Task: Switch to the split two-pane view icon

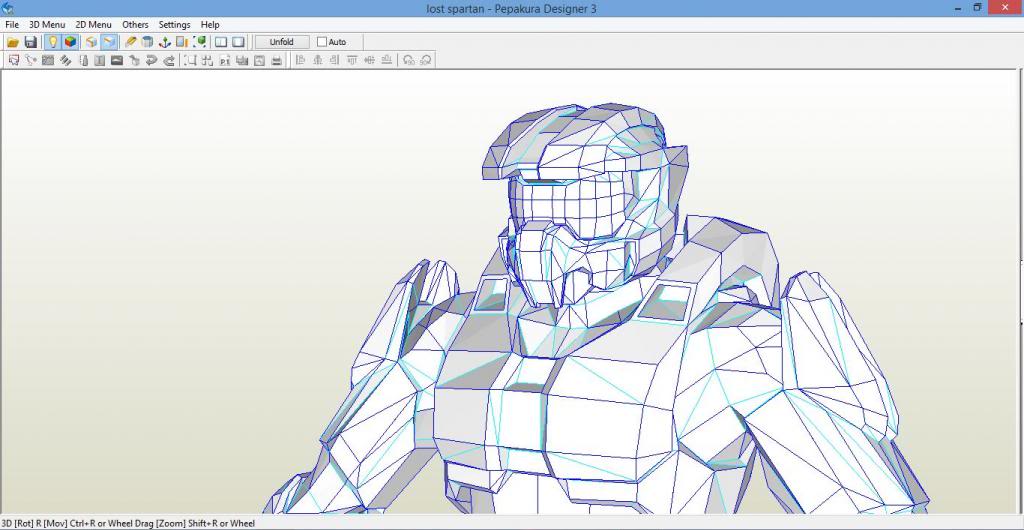Action: coord(221,42)
